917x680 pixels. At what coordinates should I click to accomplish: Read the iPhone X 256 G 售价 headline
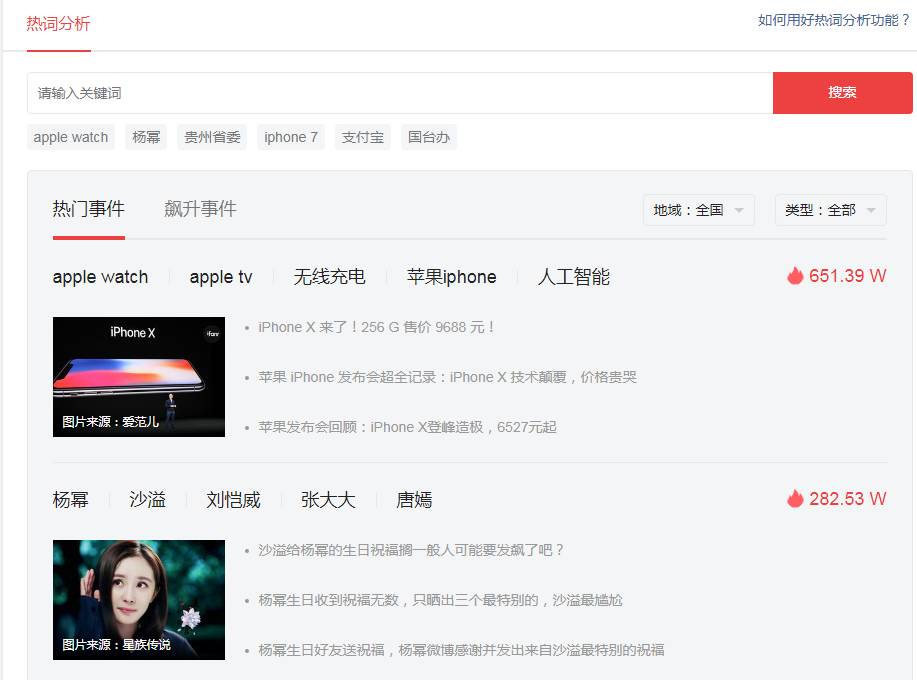[377, 327]
